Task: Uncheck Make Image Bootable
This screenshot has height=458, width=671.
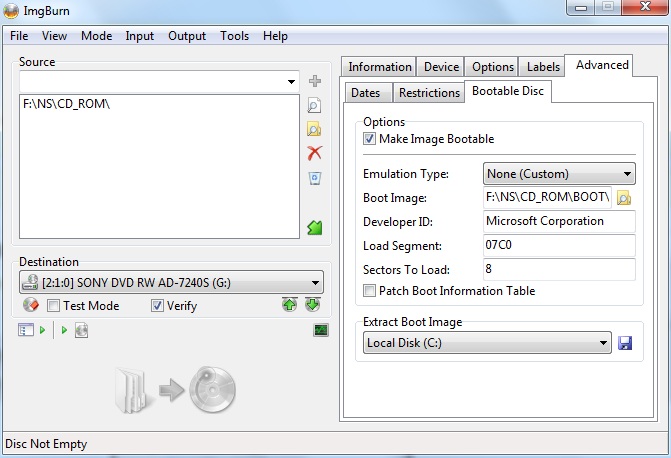Action: 369,139
